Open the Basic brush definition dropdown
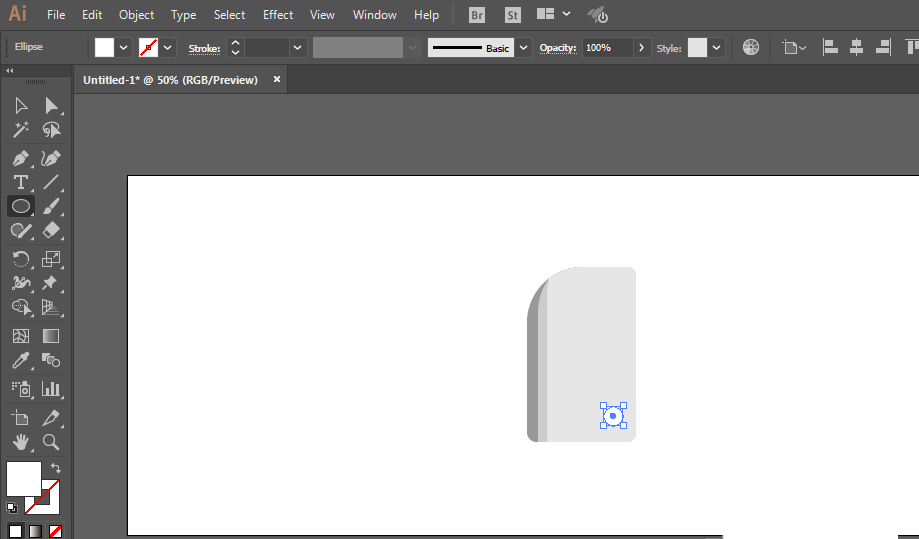The image size is (919, 539). click(x=523, y=48)
